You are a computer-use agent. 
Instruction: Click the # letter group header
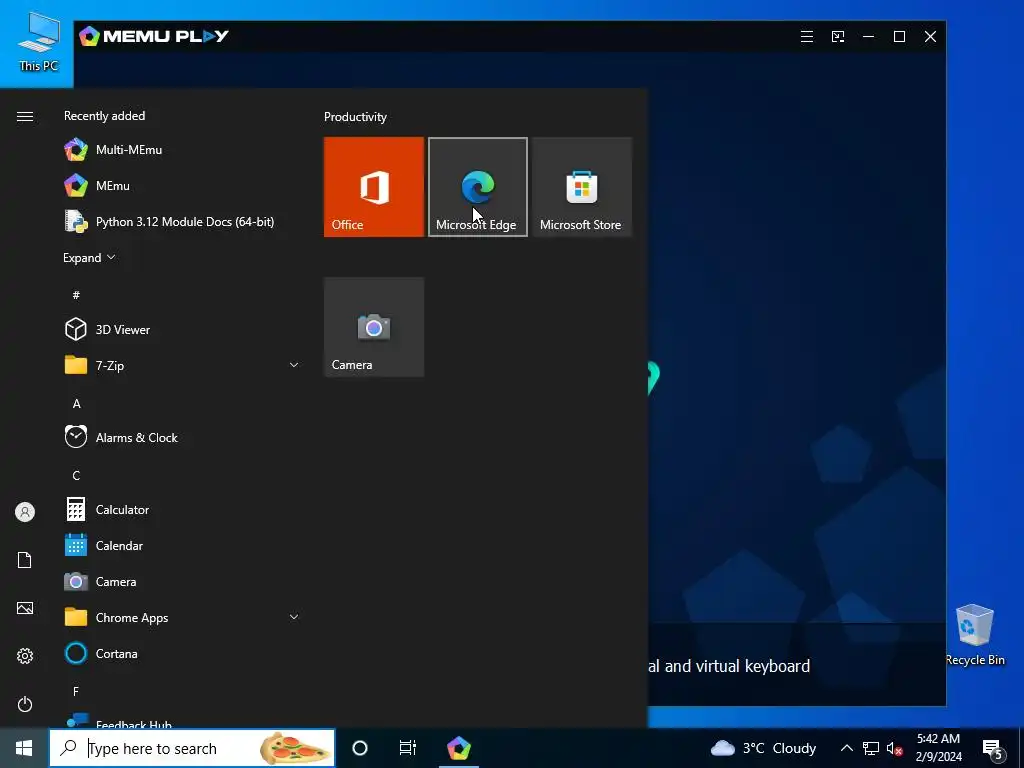tap(76, 295)
